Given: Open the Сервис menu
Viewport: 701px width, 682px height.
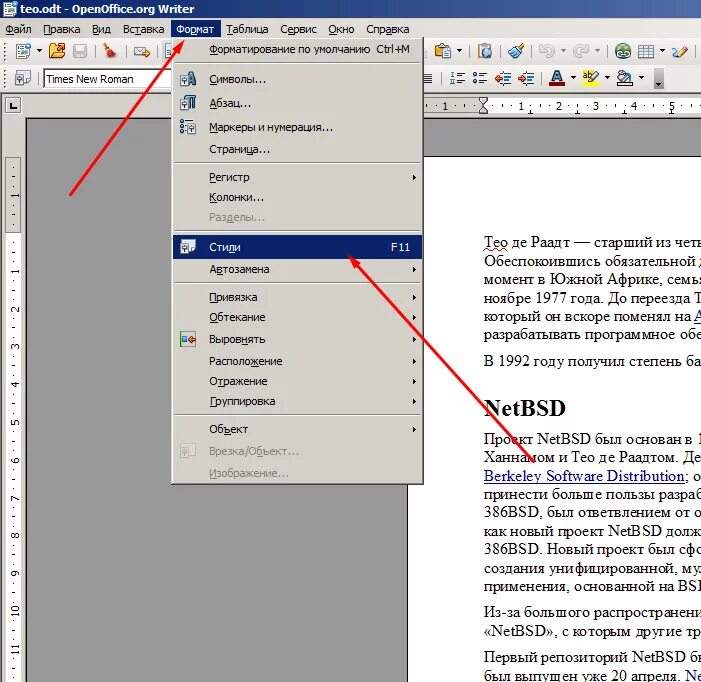Looking at the screenshot, I should (298, 29).
